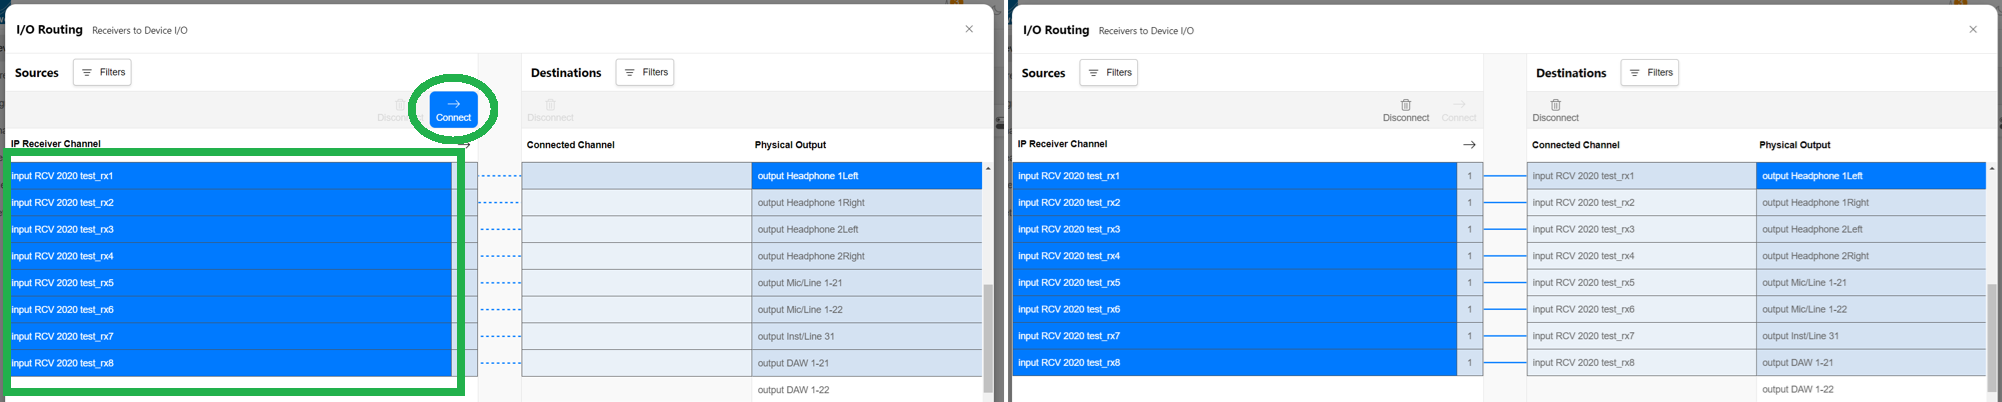
Task: Select input RCV 2020 test_rx7 source in right window
Action: point(1235,336)
